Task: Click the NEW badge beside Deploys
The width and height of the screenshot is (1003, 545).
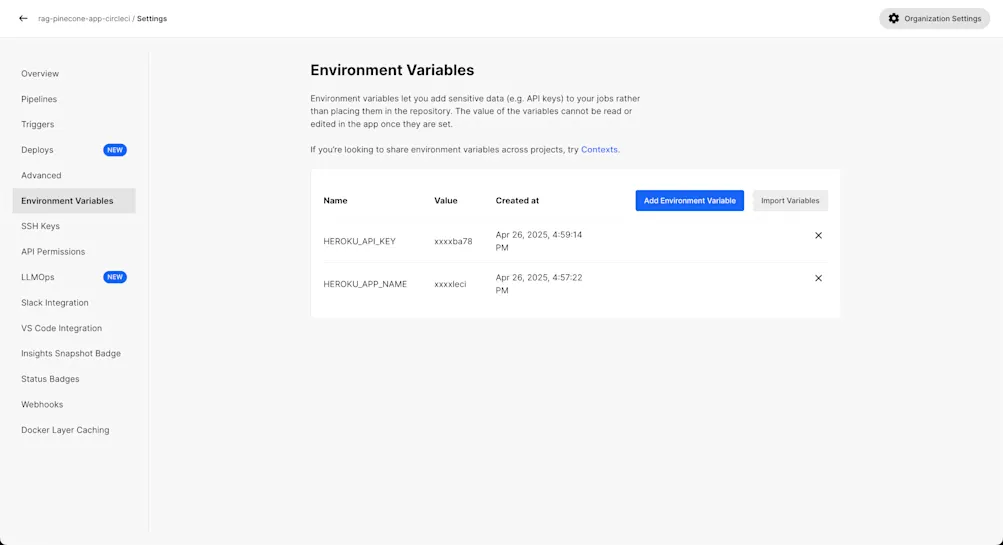Action: 115,150
